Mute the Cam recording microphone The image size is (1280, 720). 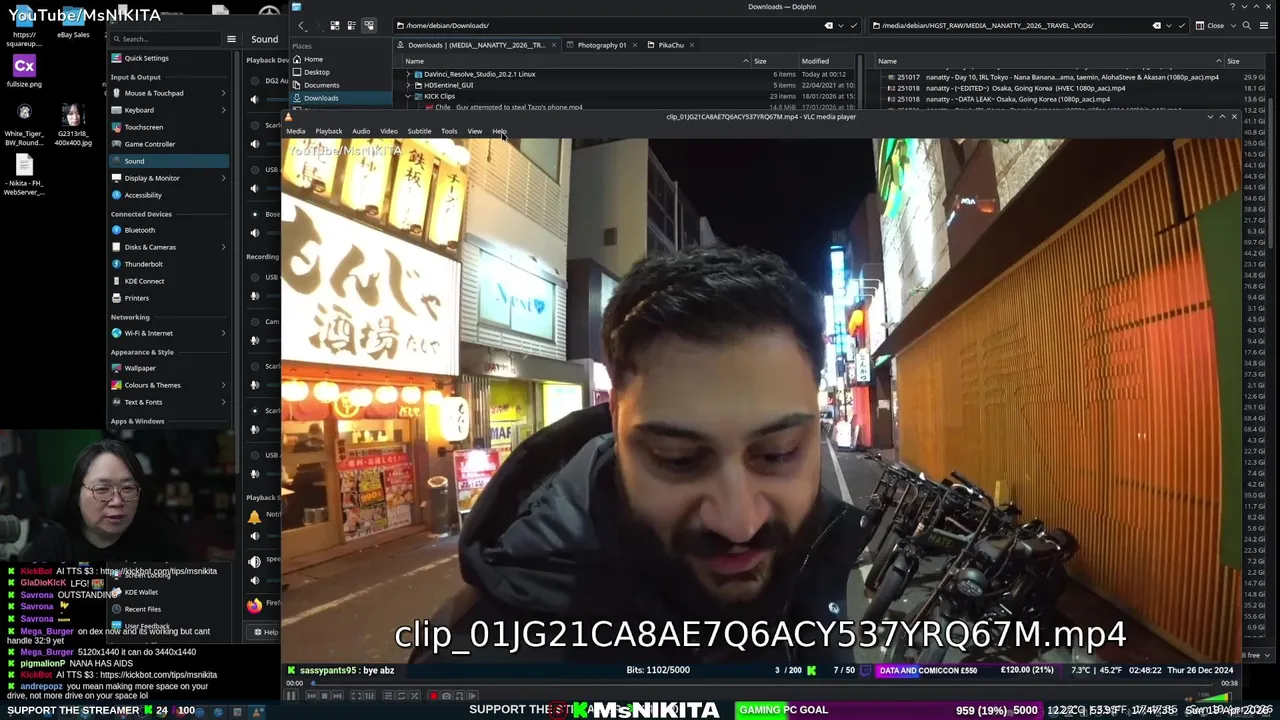[254, 340]
